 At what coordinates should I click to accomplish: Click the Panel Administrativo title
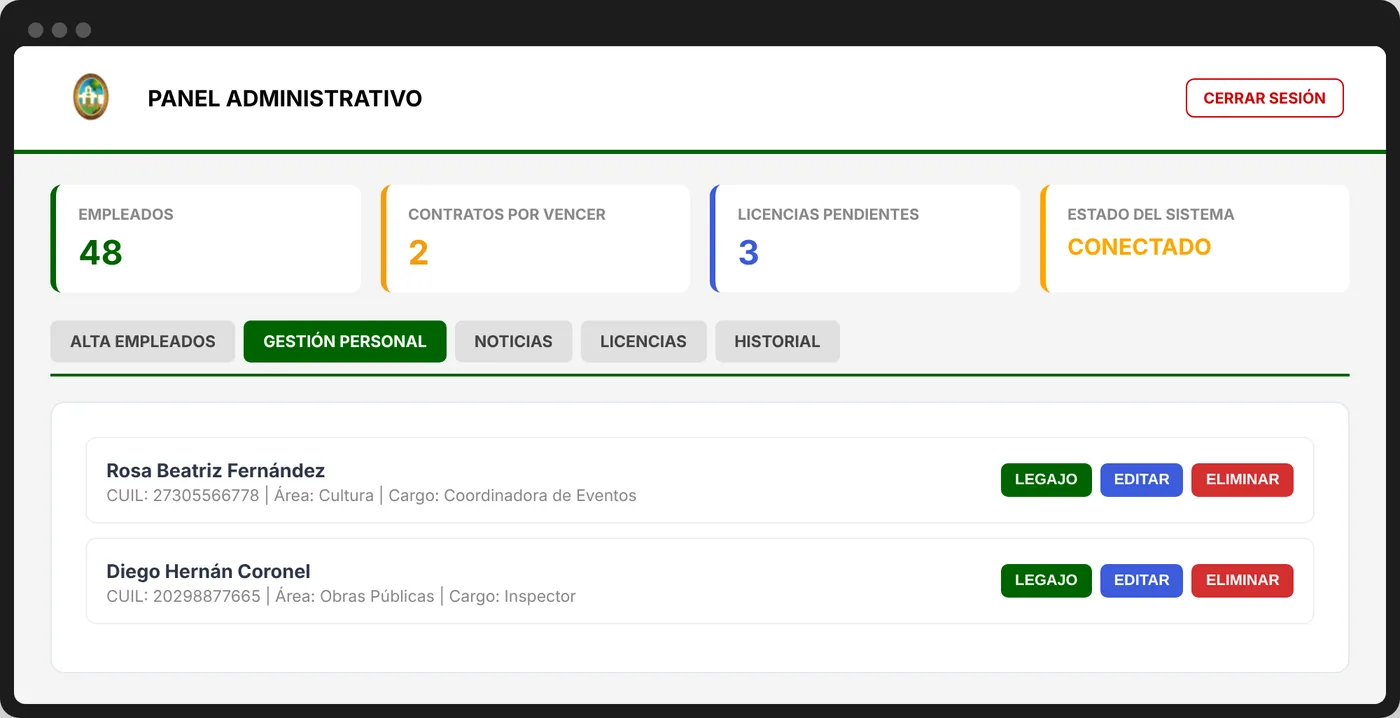285,98
